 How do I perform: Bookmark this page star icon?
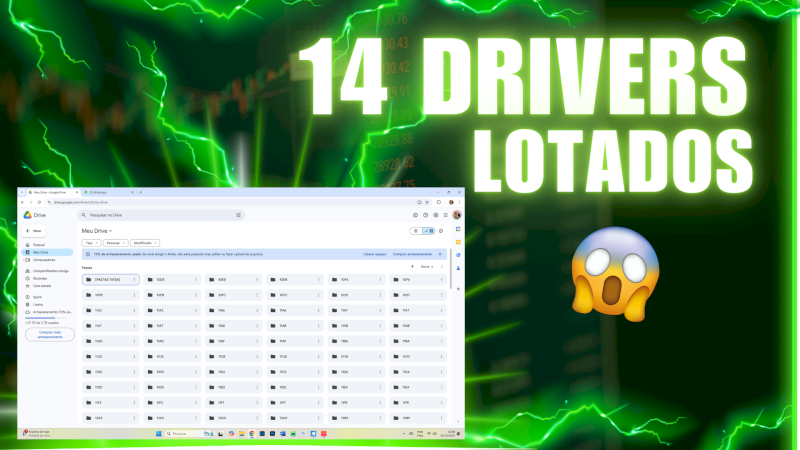point(427,203)
